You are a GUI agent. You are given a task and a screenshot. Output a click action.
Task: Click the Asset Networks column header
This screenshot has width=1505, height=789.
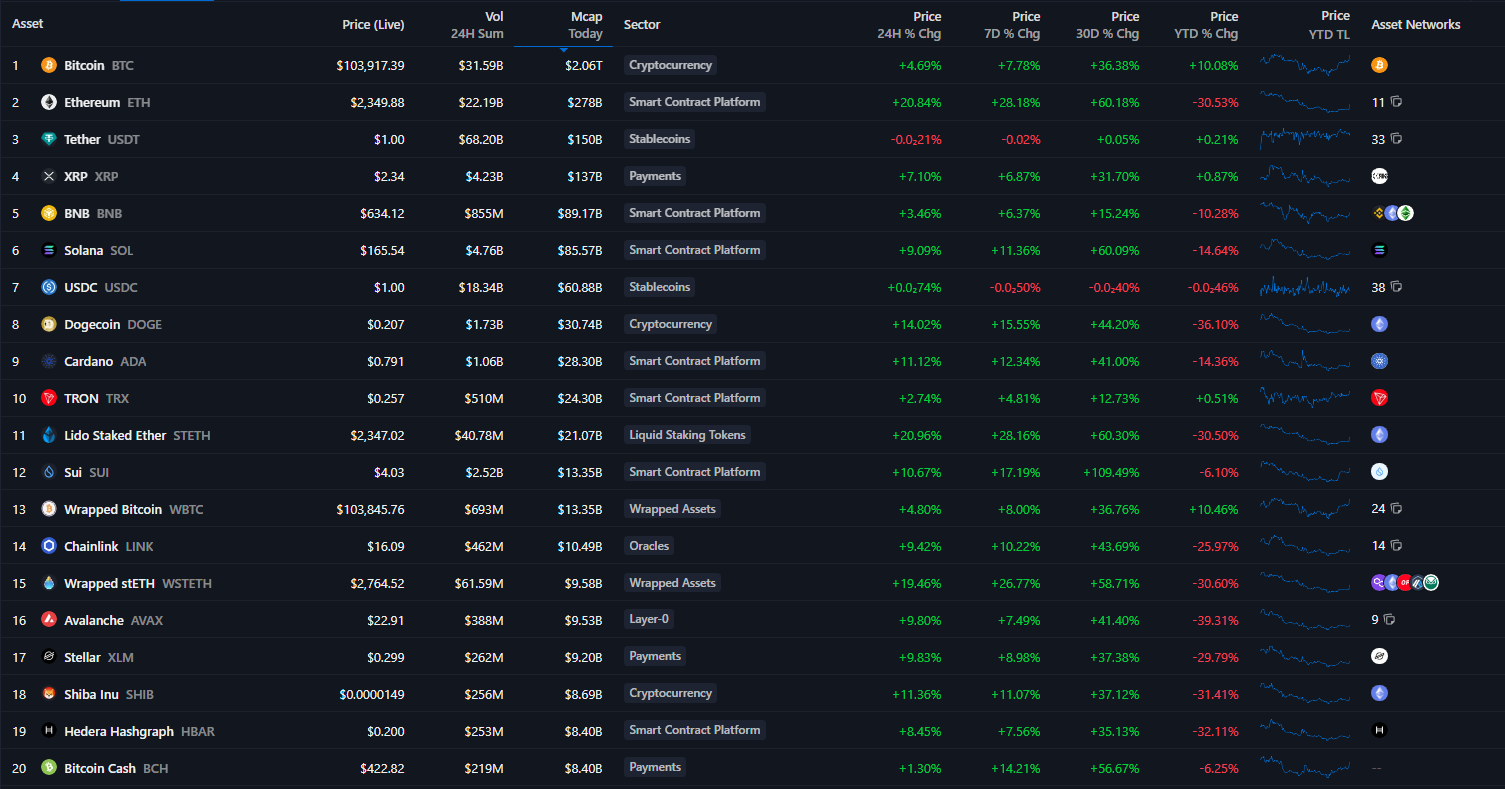click(x=1416, y=25)
